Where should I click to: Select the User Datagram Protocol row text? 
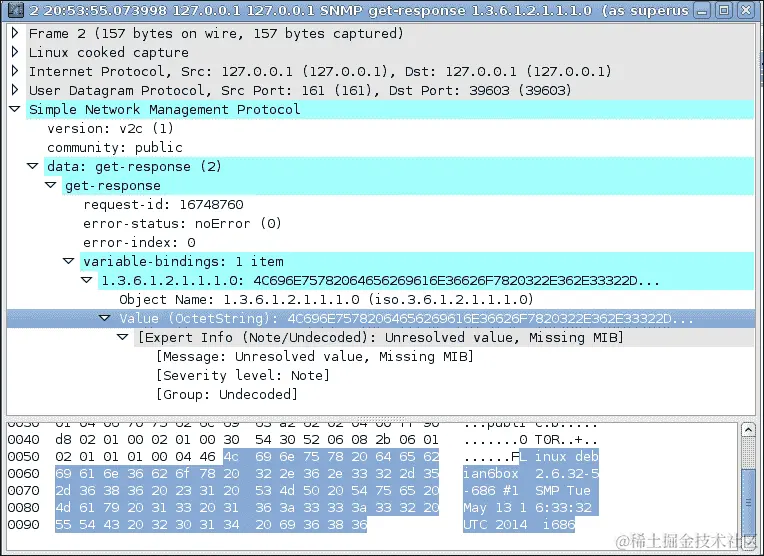click(300, 90)
